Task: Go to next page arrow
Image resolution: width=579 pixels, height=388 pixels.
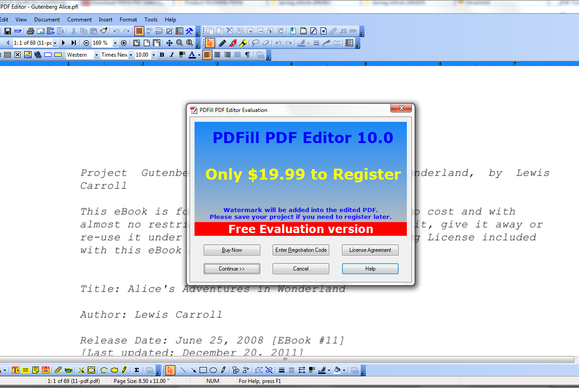Action: click(63, 43)
